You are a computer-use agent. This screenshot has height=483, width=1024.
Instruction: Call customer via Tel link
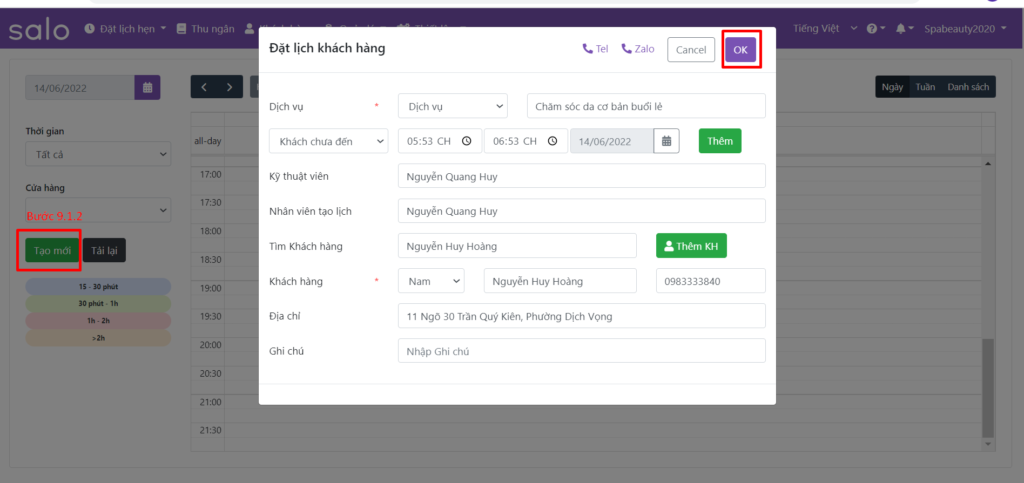tap(596, 49)
